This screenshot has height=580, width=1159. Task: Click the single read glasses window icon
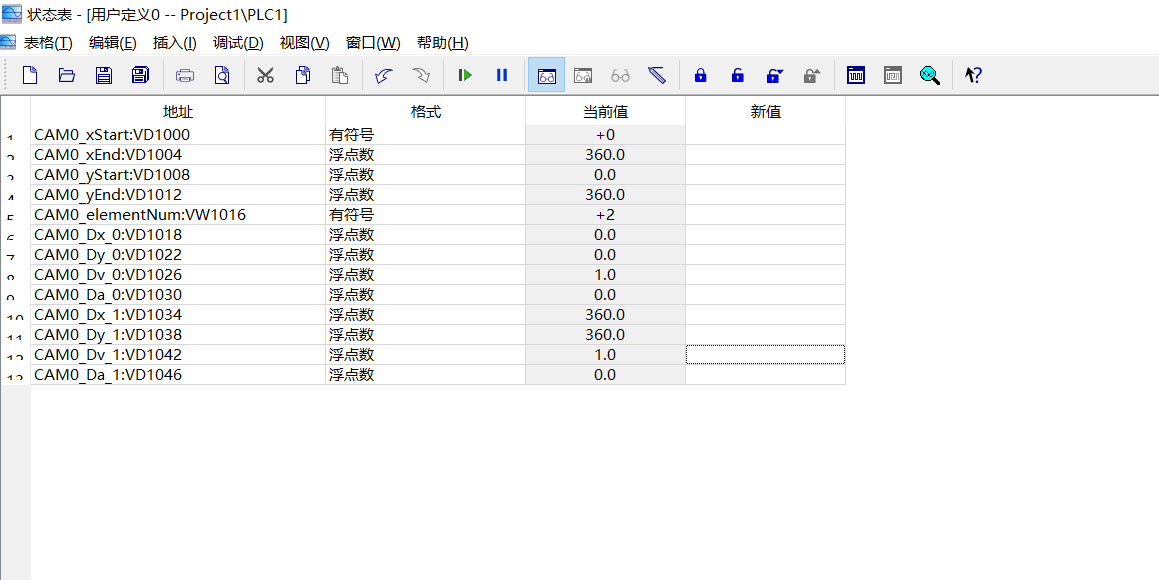click(x=583, y=75)
